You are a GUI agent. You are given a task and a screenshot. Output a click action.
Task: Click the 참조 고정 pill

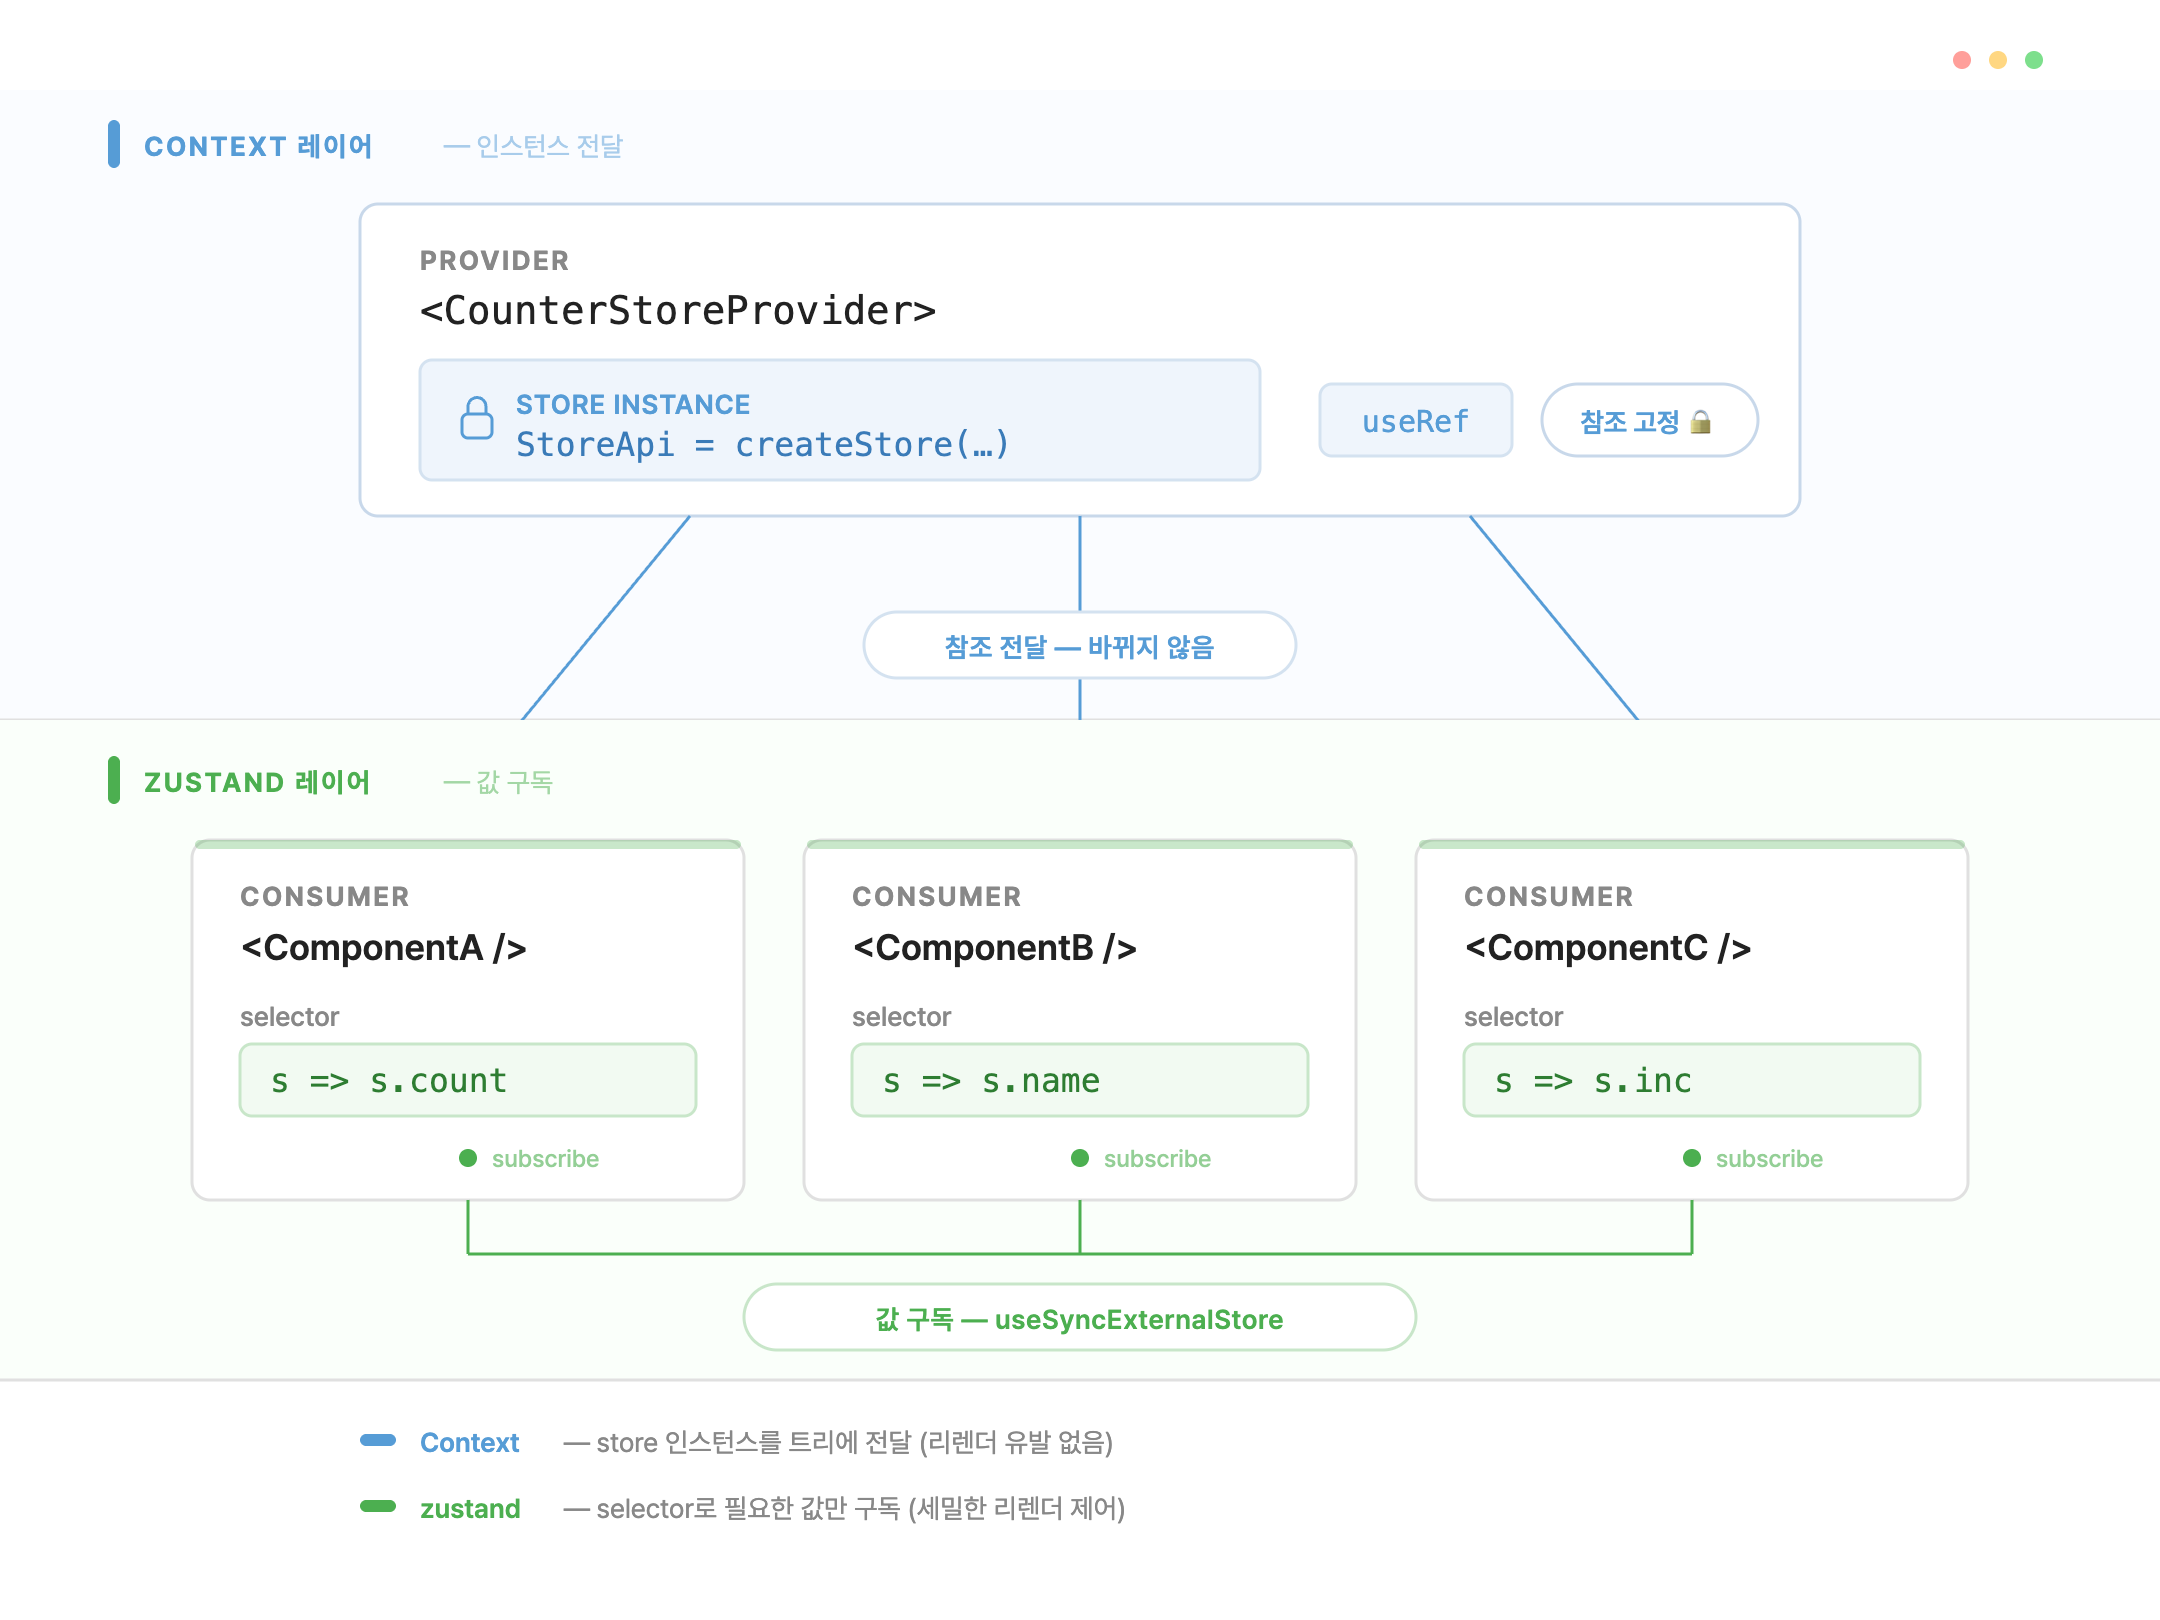(x=1648, y=421)
